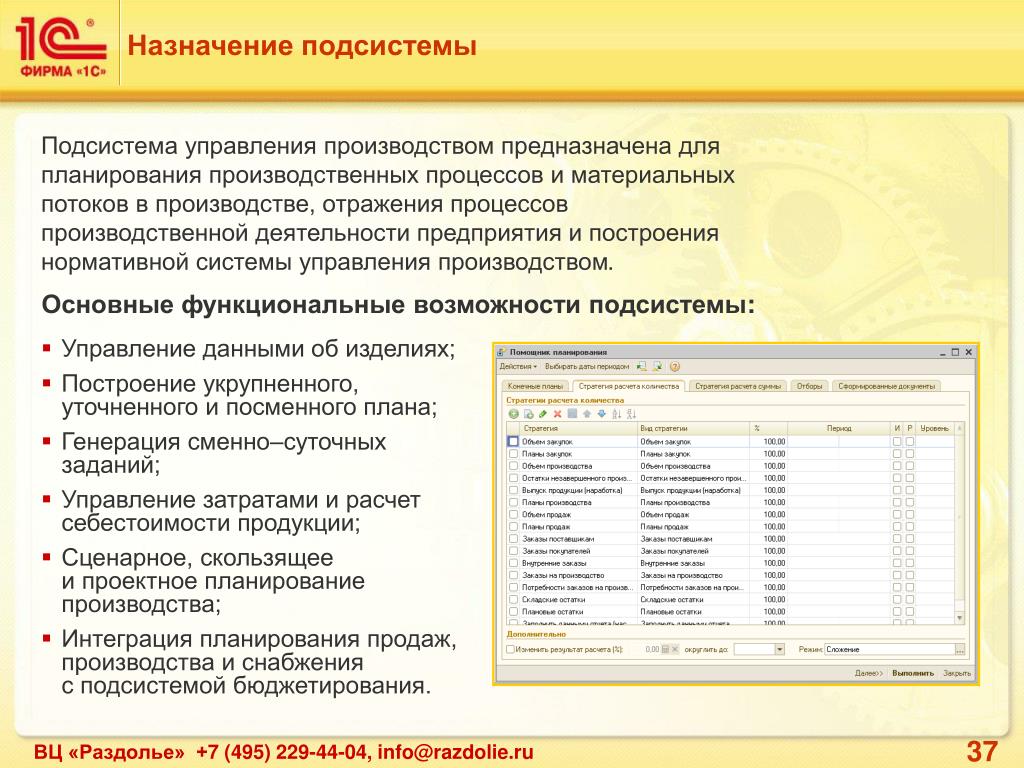Image resolution: width=1024 pixels, height=768 pixels.
Task: Open Help via the question mark icon
Action: point(675,367)
